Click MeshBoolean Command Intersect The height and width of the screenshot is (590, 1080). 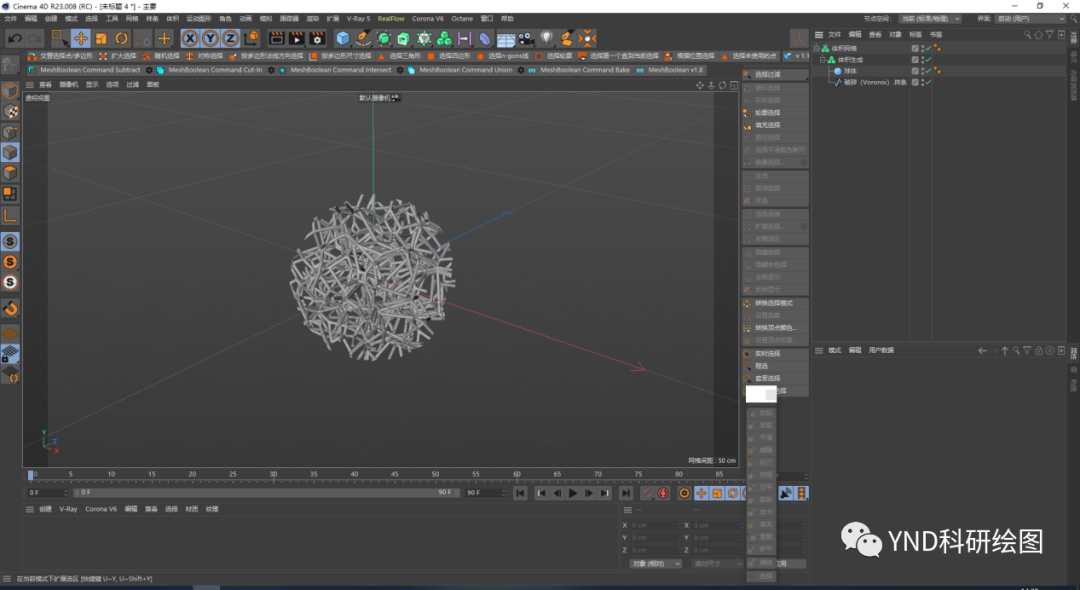(x=340, y=70)
